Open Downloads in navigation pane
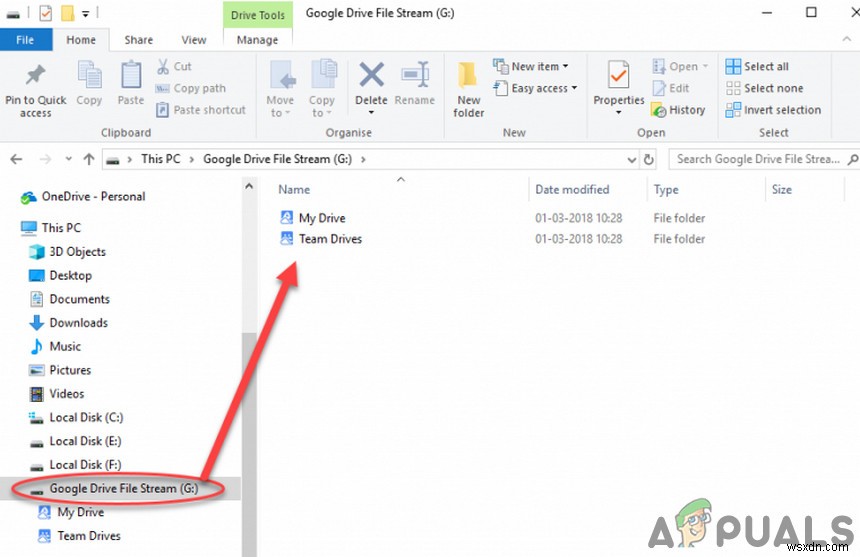This screenshot has height=557, width=860. coord(68,322)
